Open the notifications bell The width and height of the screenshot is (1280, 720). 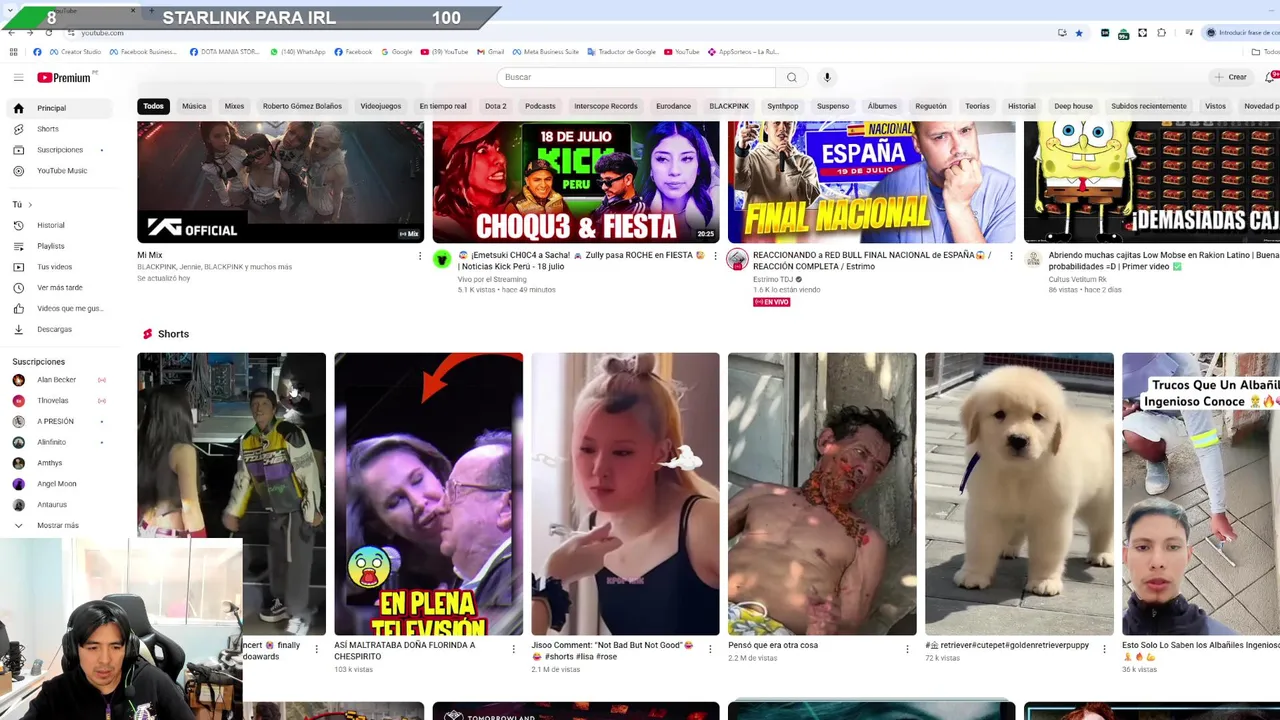tap(1270, 77)
